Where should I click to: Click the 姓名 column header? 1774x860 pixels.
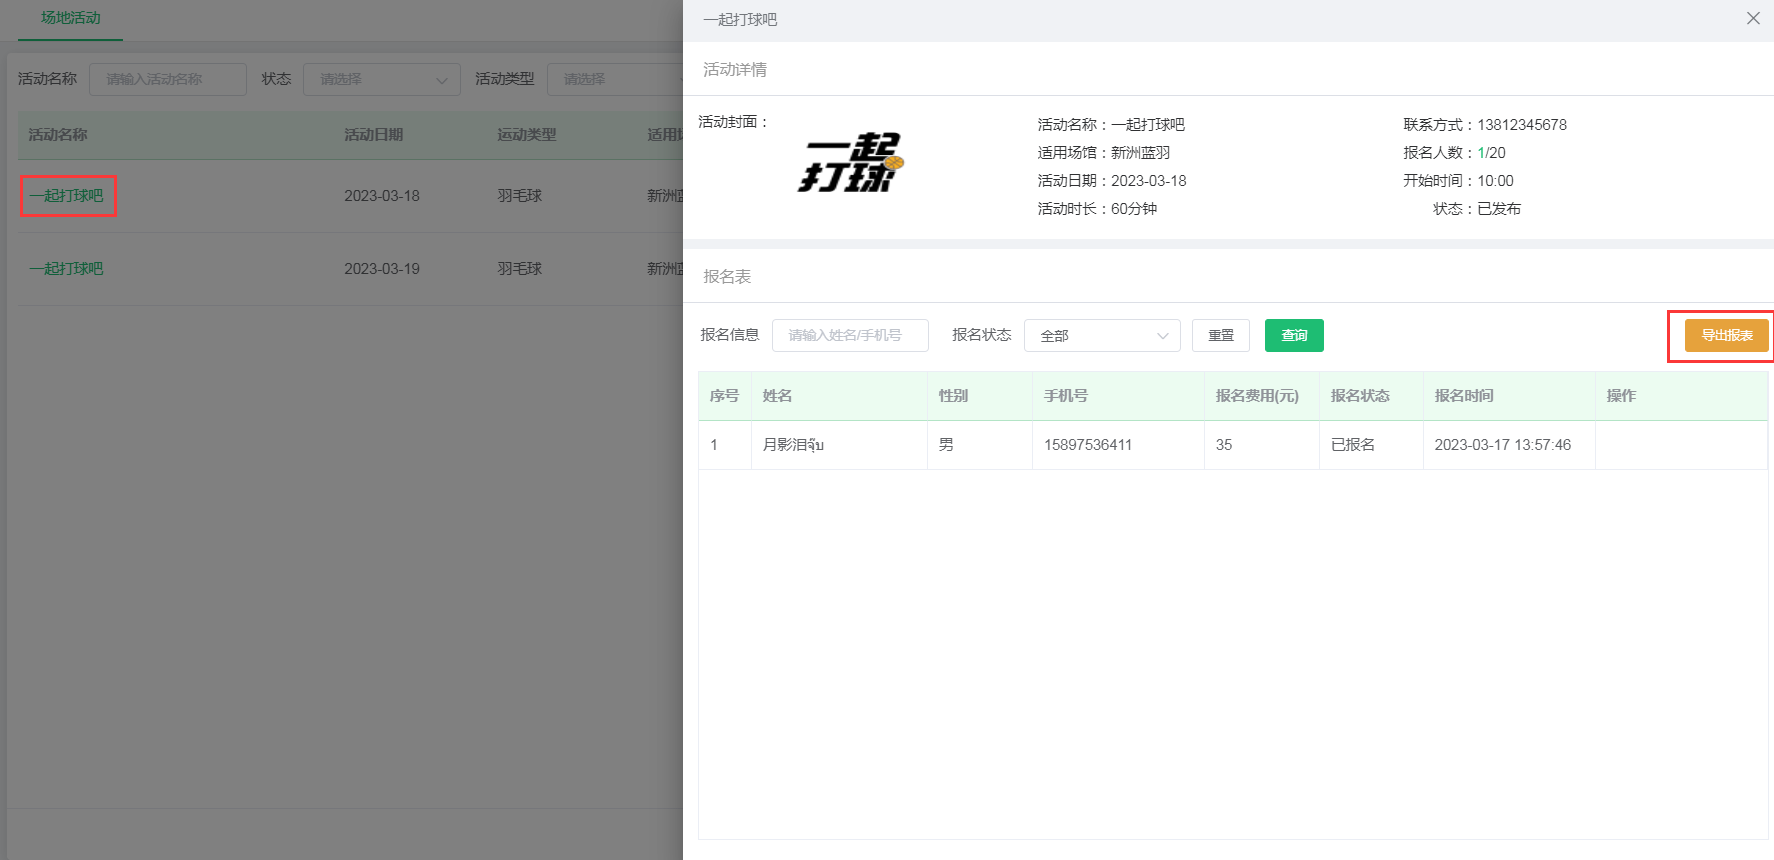[777, 396]
